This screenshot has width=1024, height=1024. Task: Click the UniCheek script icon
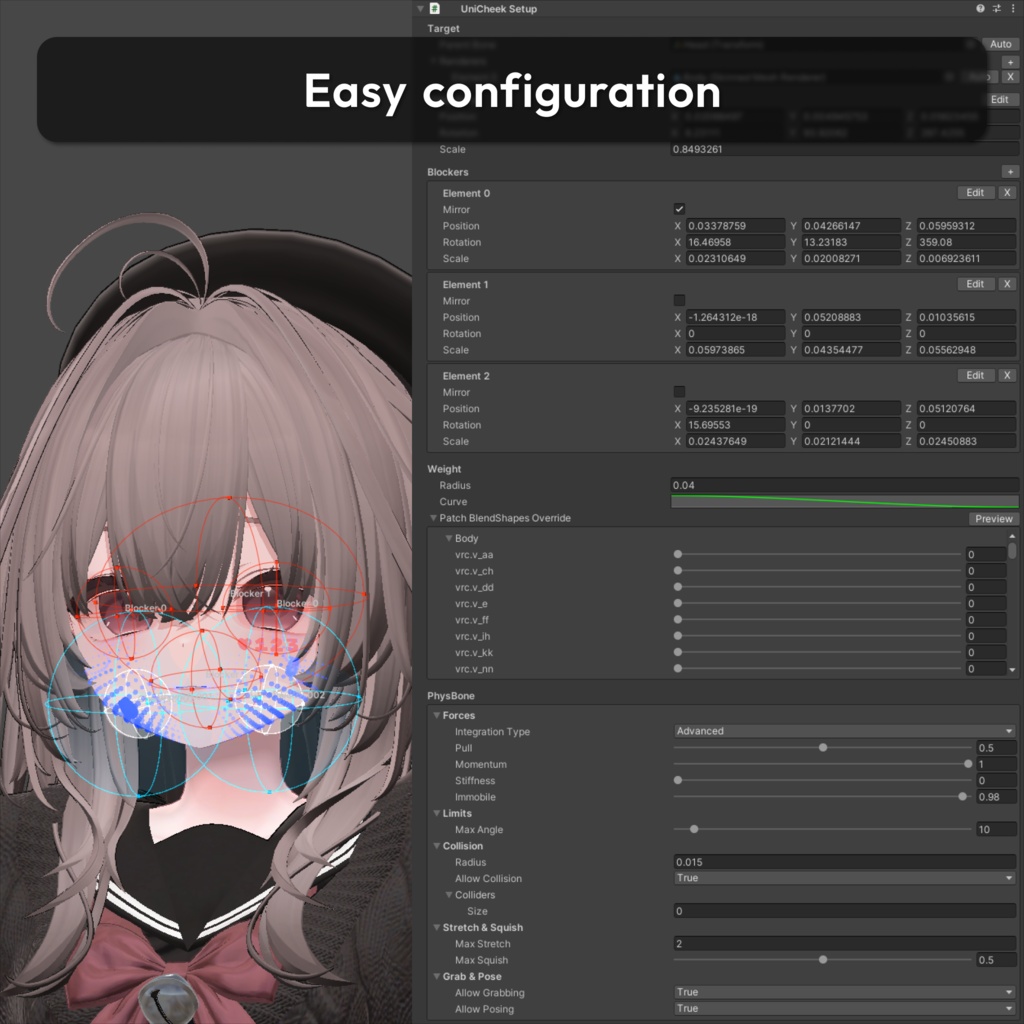point(435,8)
